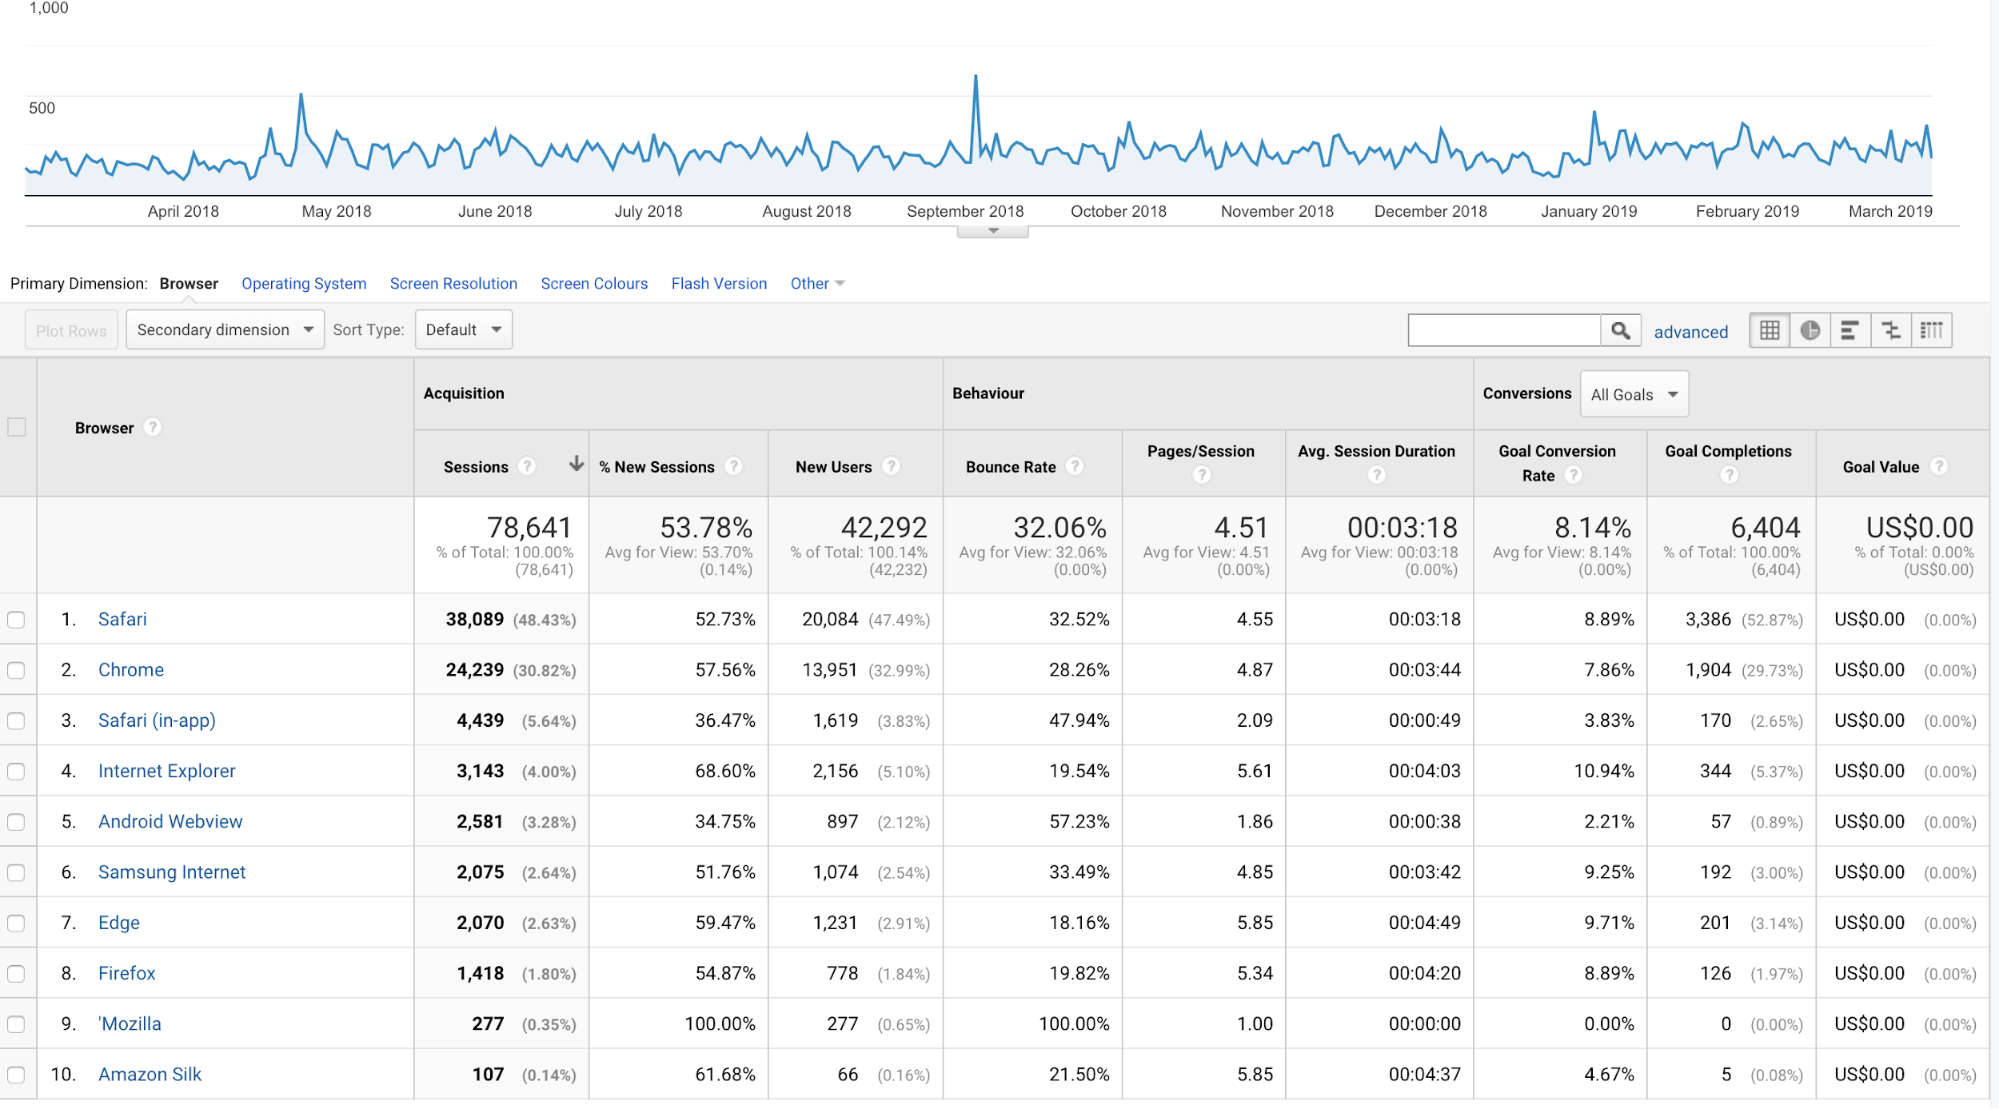Check the Samsung Internet row checkbox

(16, 873)
